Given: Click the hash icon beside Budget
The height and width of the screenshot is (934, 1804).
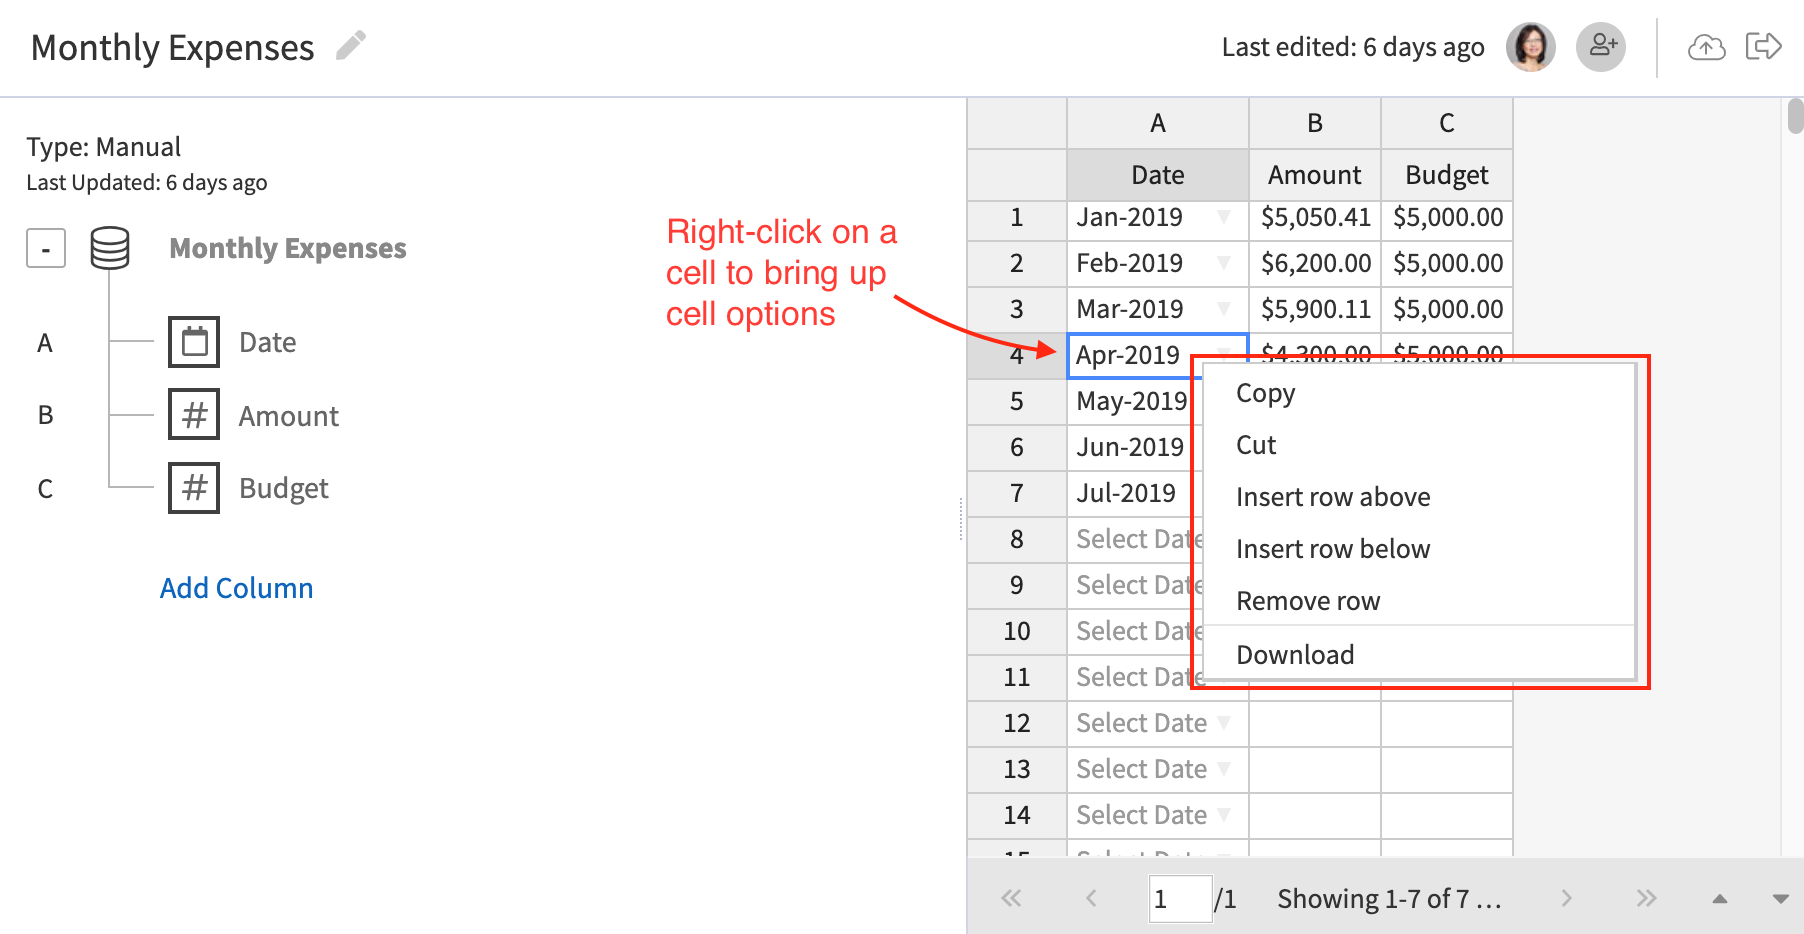Looking at the screenshot, I should coord(194,488).
